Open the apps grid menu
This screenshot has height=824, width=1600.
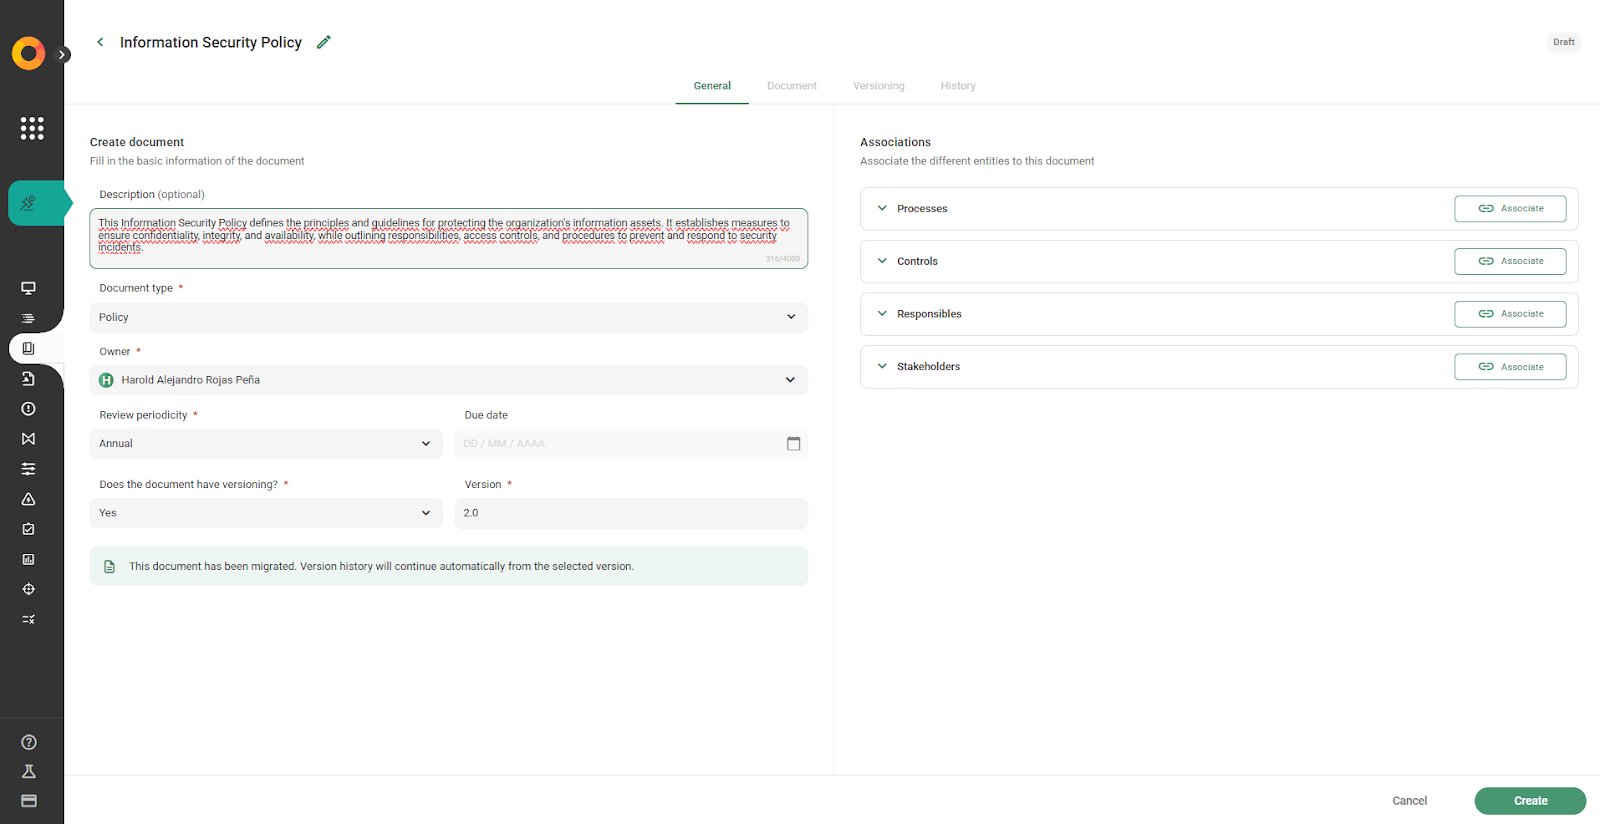[x=32, y=128]
